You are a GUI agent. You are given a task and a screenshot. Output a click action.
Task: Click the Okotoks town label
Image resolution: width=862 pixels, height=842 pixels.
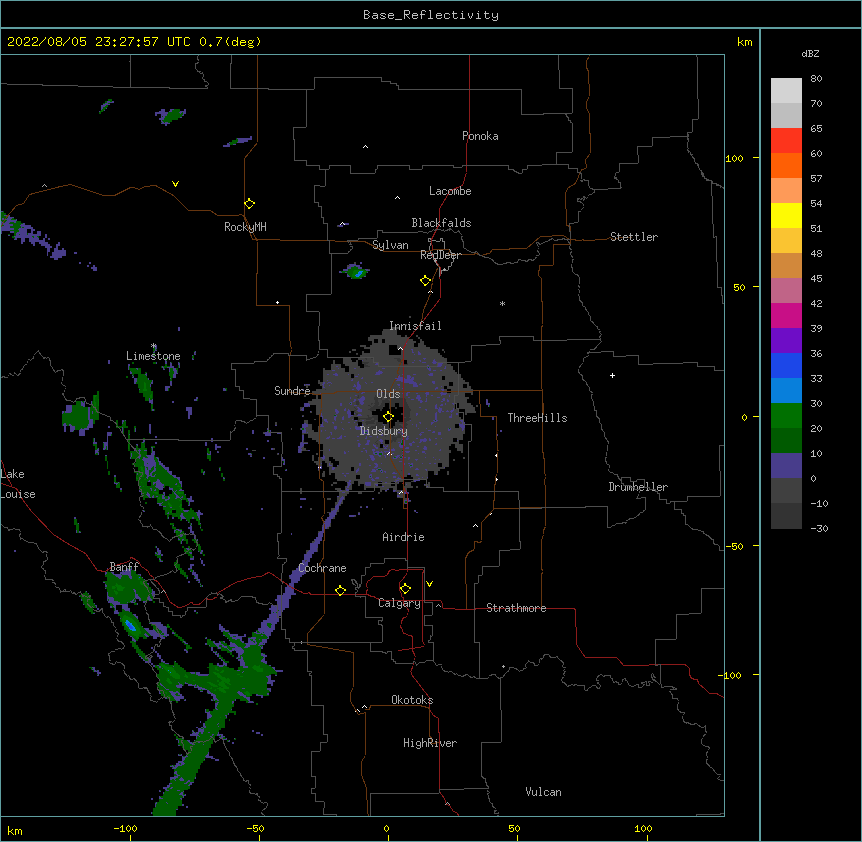click(x=412, y=700)
